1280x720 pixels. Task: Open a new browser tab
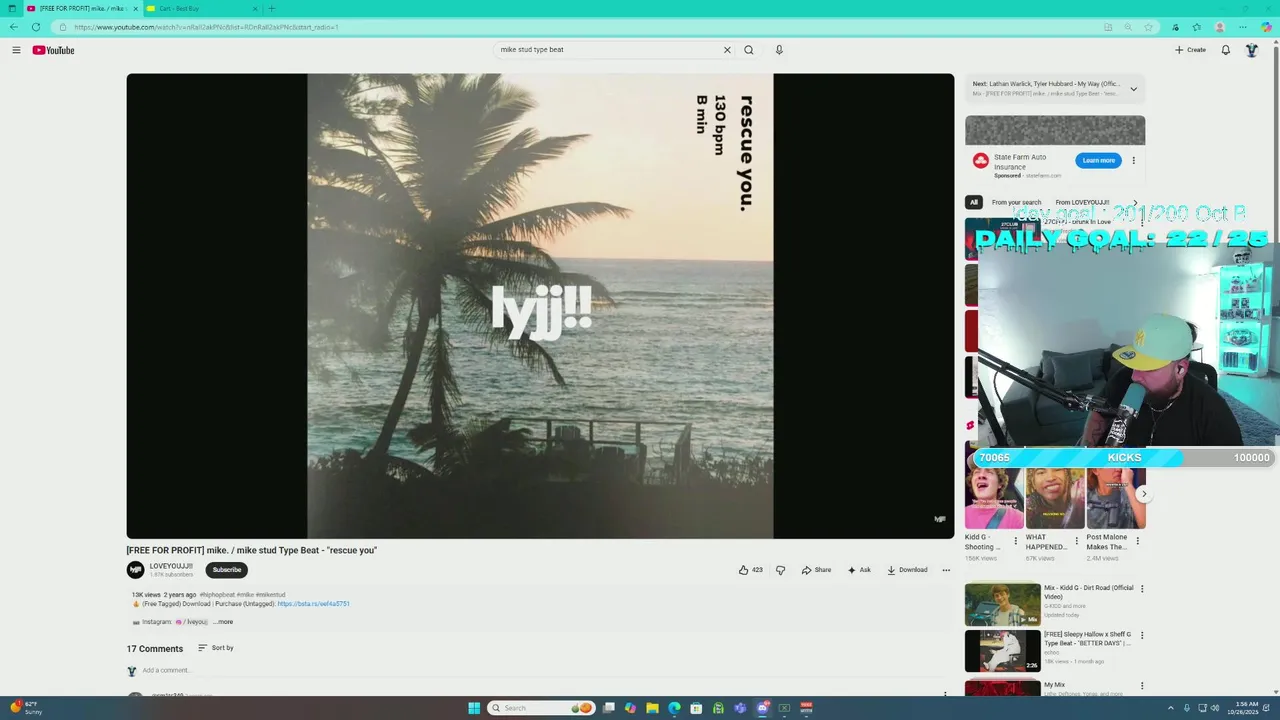pyautogui.click(x=271, y=8)
